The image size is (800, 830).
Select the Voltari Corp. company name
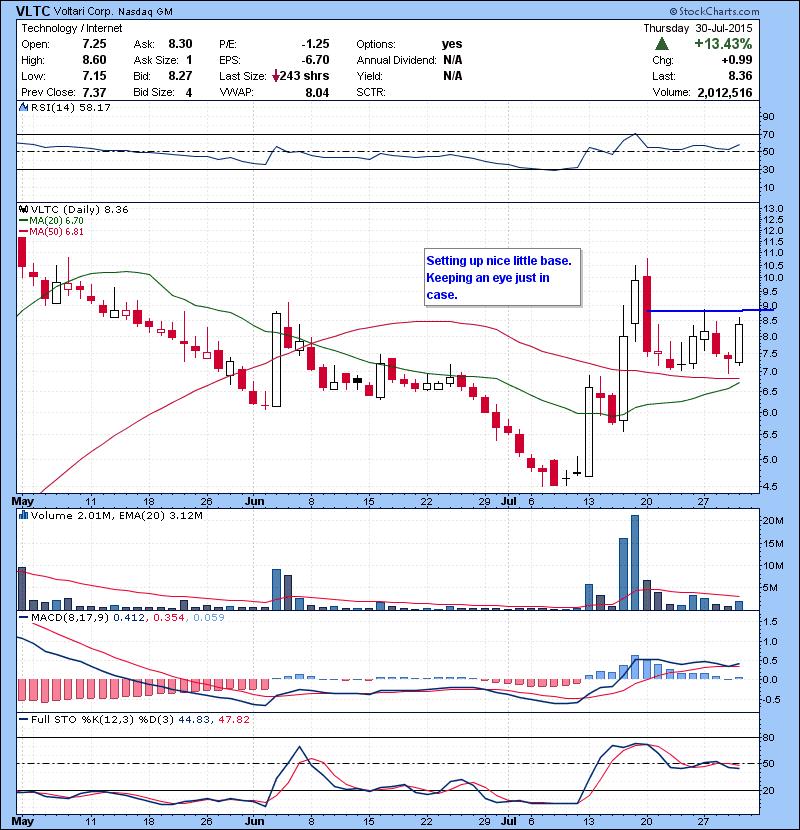pos(84,12)
